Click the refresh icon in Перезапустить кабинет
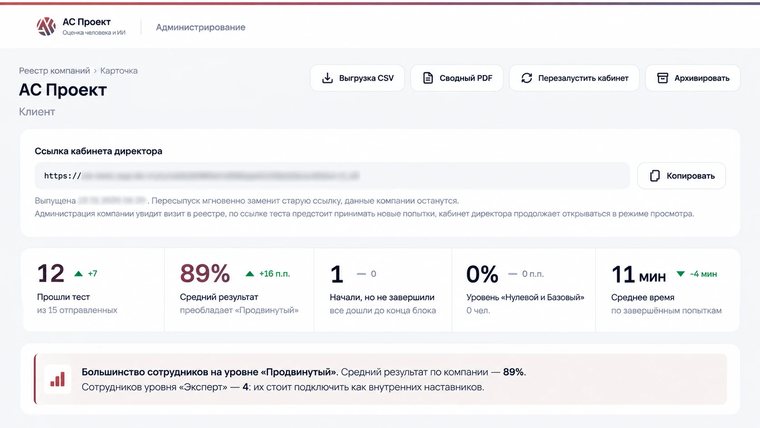 point(526,78)
